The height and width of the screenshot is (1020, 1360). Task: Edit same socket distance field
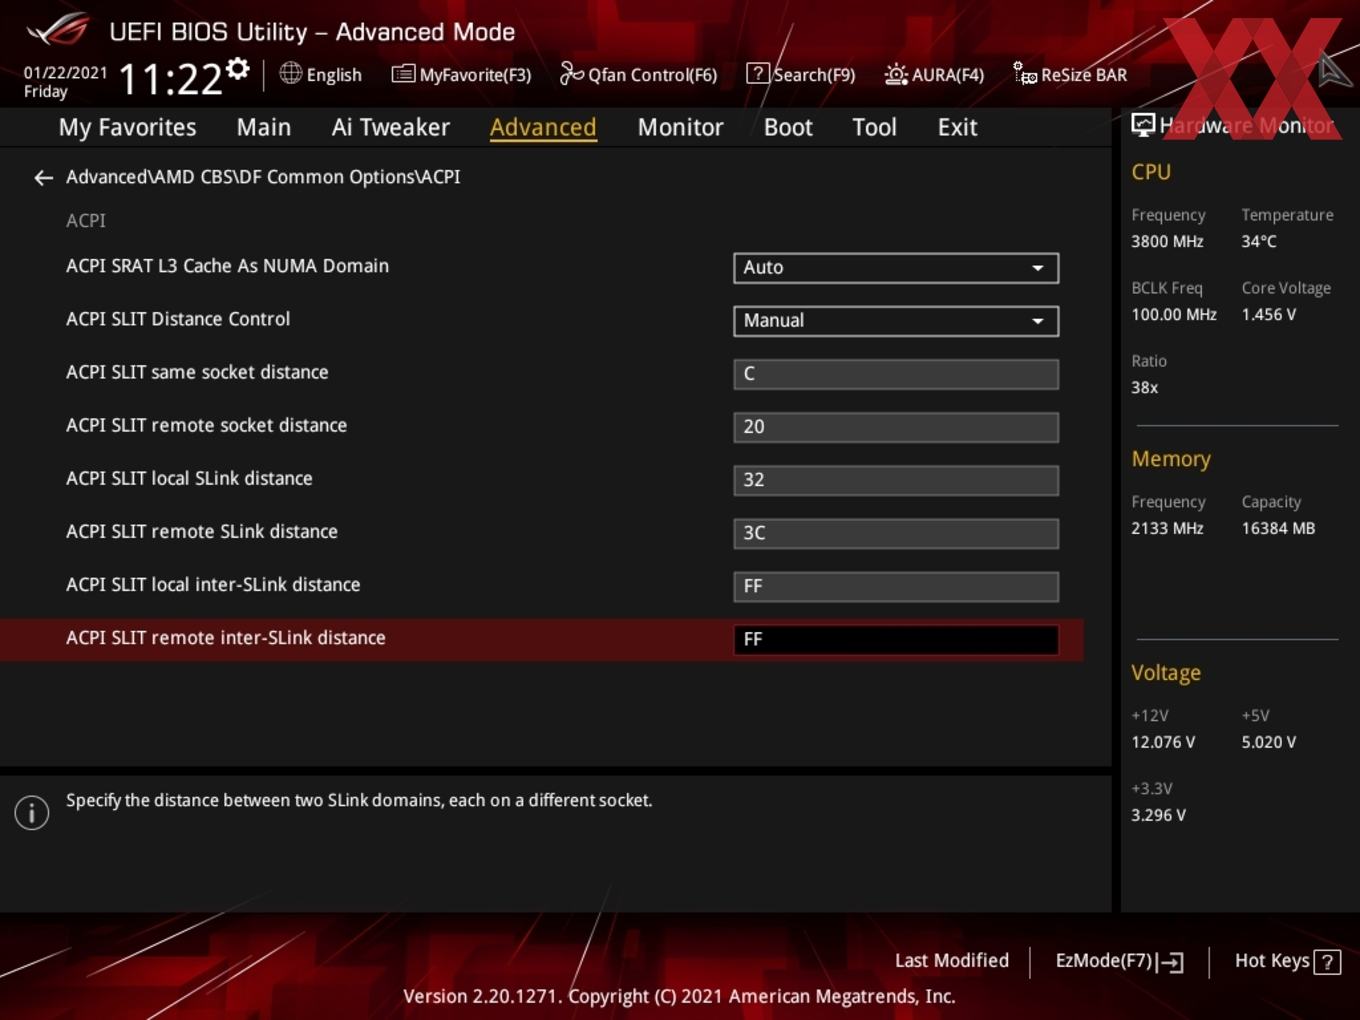[x=896, y=374]
